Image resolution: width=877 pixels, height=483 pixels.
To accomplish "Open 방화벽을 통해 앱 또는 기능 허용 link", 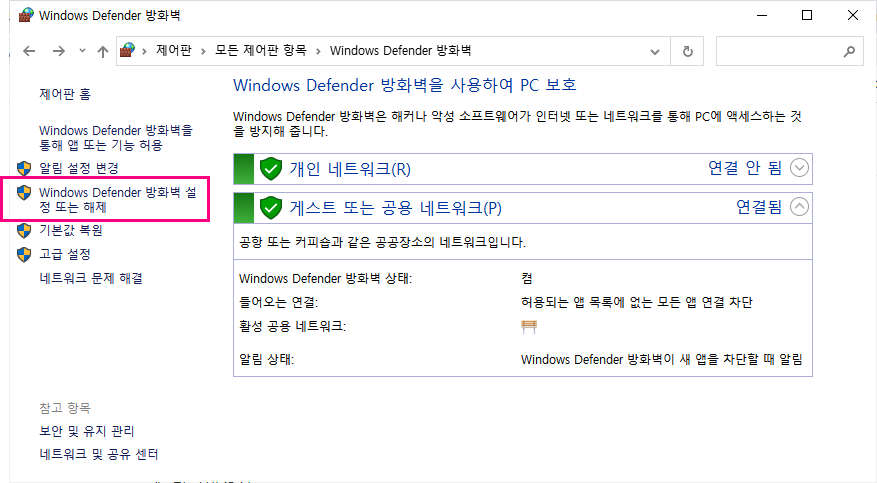I will pos(116,138).
